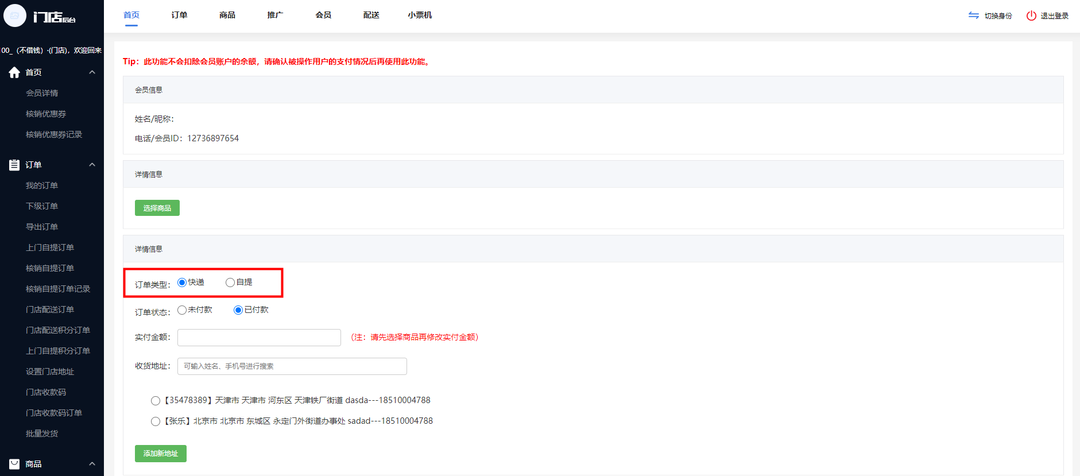Click the 商品 icon in sidebar
This screenshot has width=1080, height=476.
(14, 464)
